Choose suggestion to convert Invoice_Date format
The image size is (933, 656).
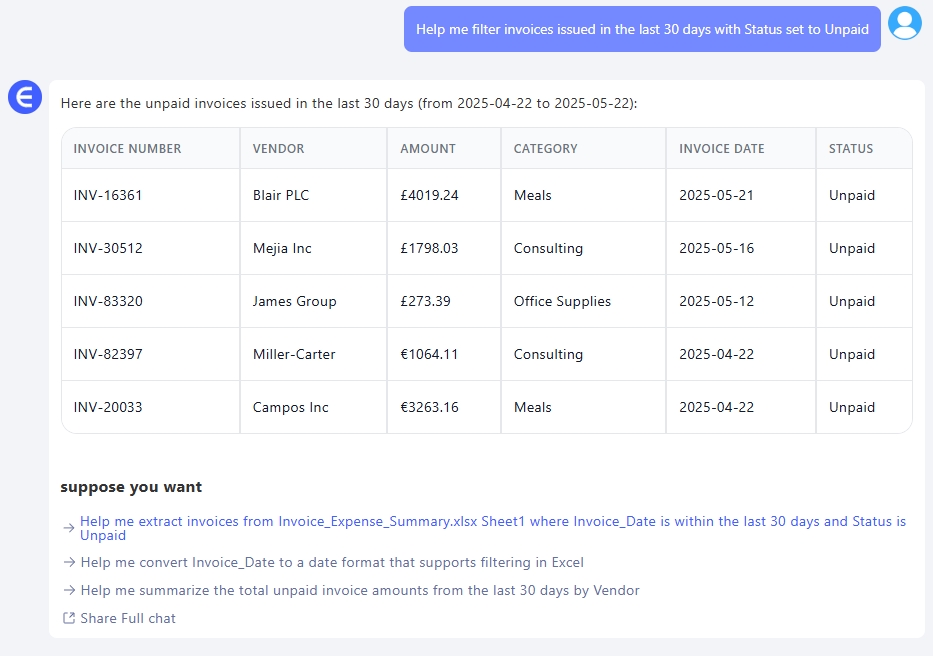click(332, 563)
